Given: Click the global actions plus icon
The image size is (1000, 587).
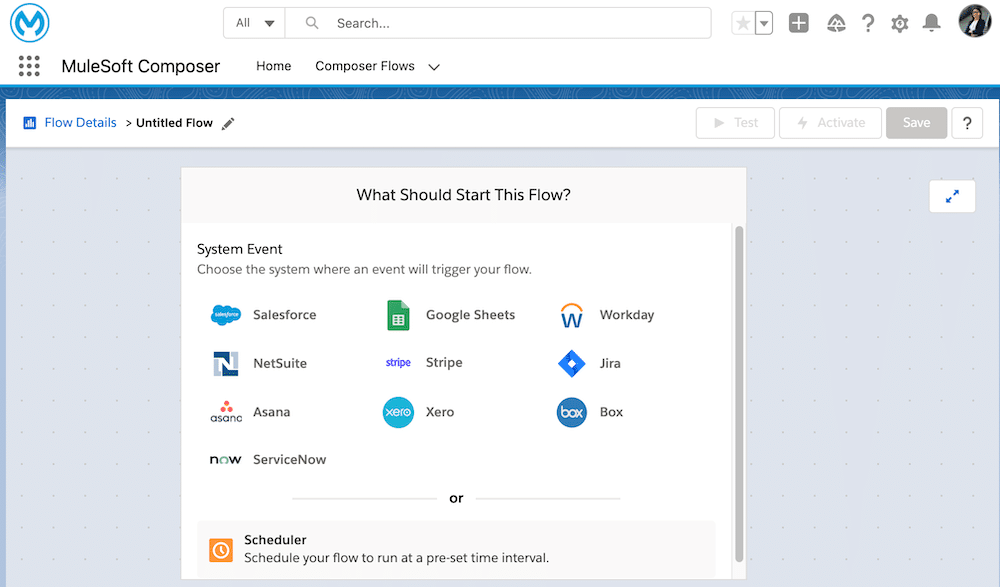Looking at the screenshot, I should coord(798,23).
